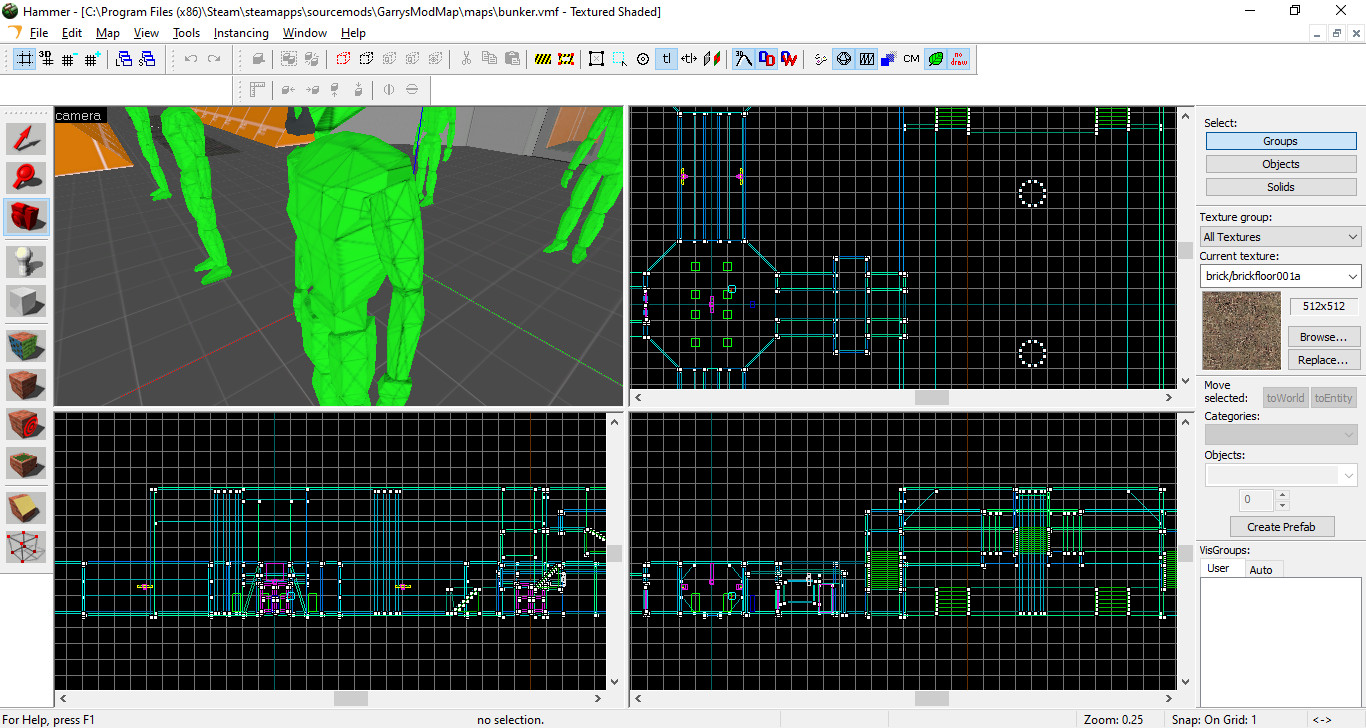Select Objects selection mode
Screen dimensions: 1366x728
1280,164
